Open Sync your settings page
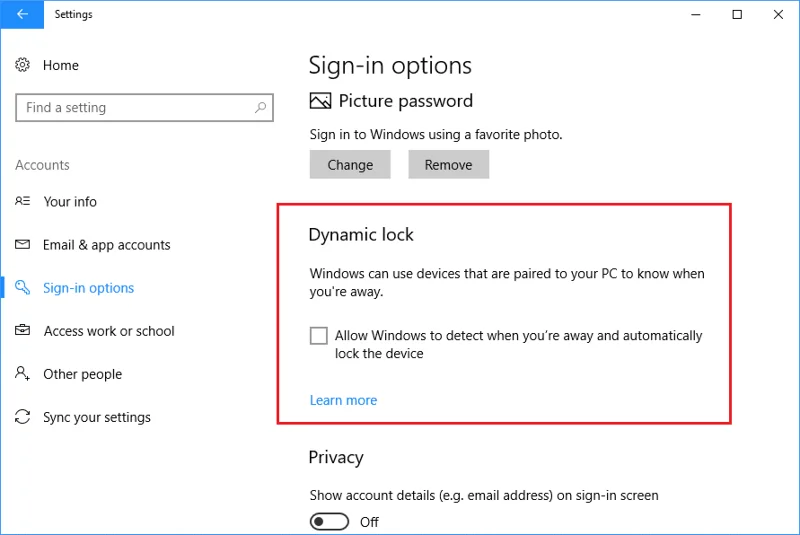 coord(97,417)
